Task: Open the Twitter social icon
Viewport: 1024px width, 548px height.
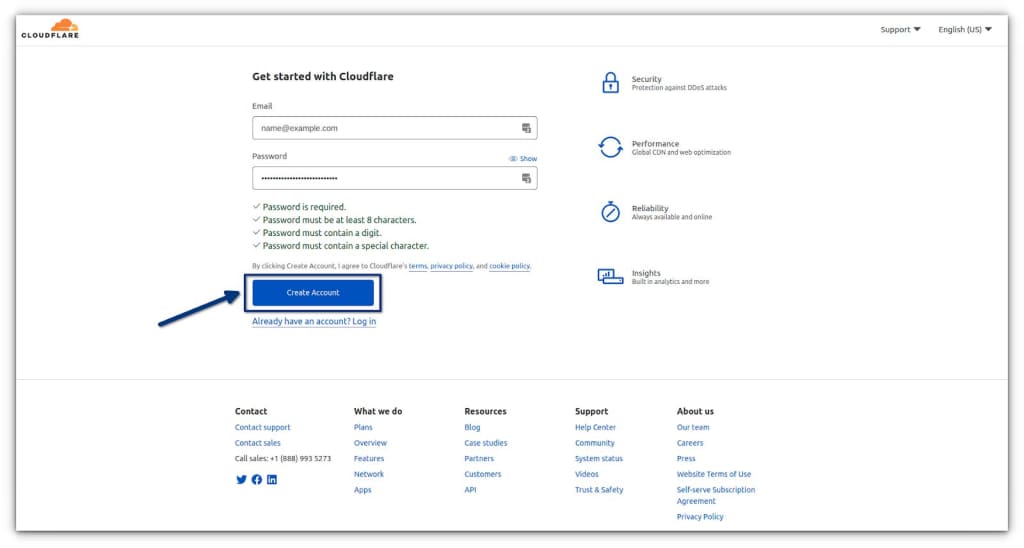Action: point(241,479)
